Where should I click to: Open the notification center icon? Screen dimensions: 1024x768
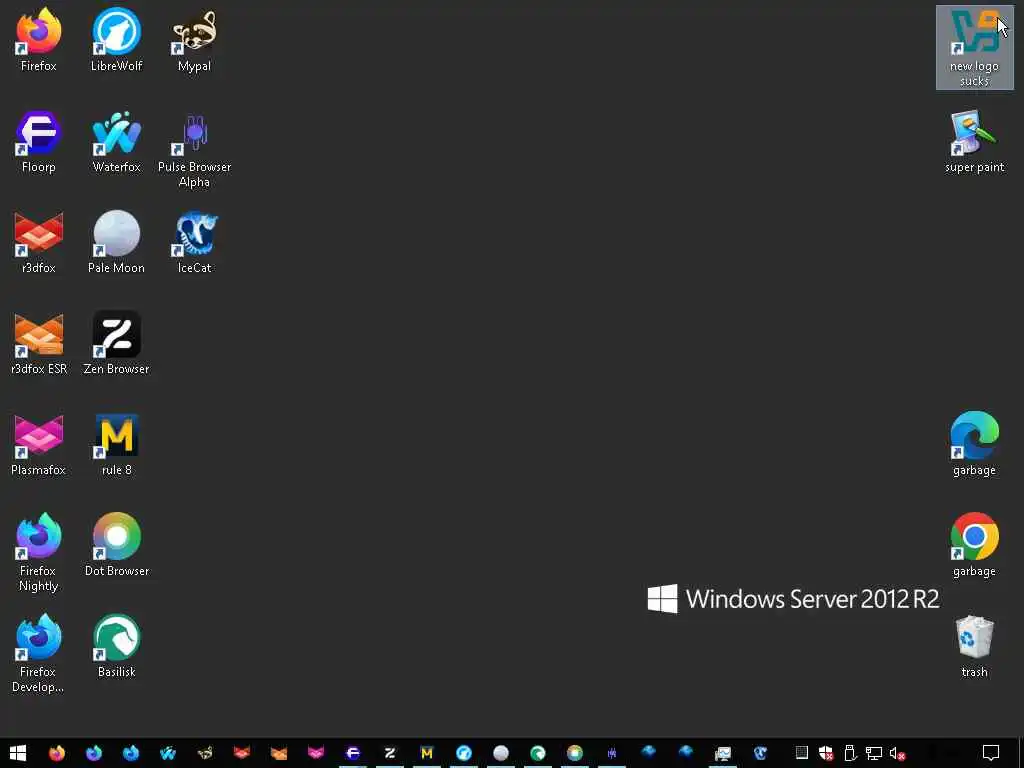pos(991,753)
